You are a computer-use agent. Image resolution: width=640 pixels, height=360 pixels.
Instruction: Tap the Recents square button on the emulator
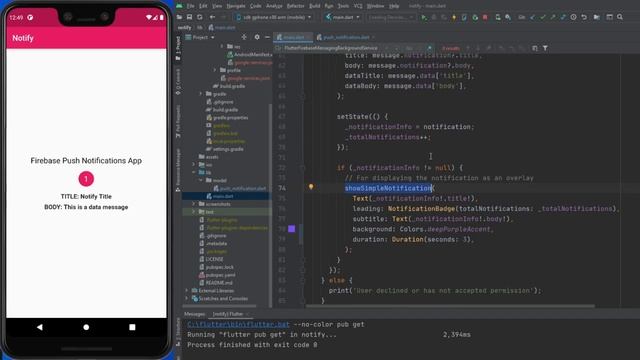coord(132,327)
